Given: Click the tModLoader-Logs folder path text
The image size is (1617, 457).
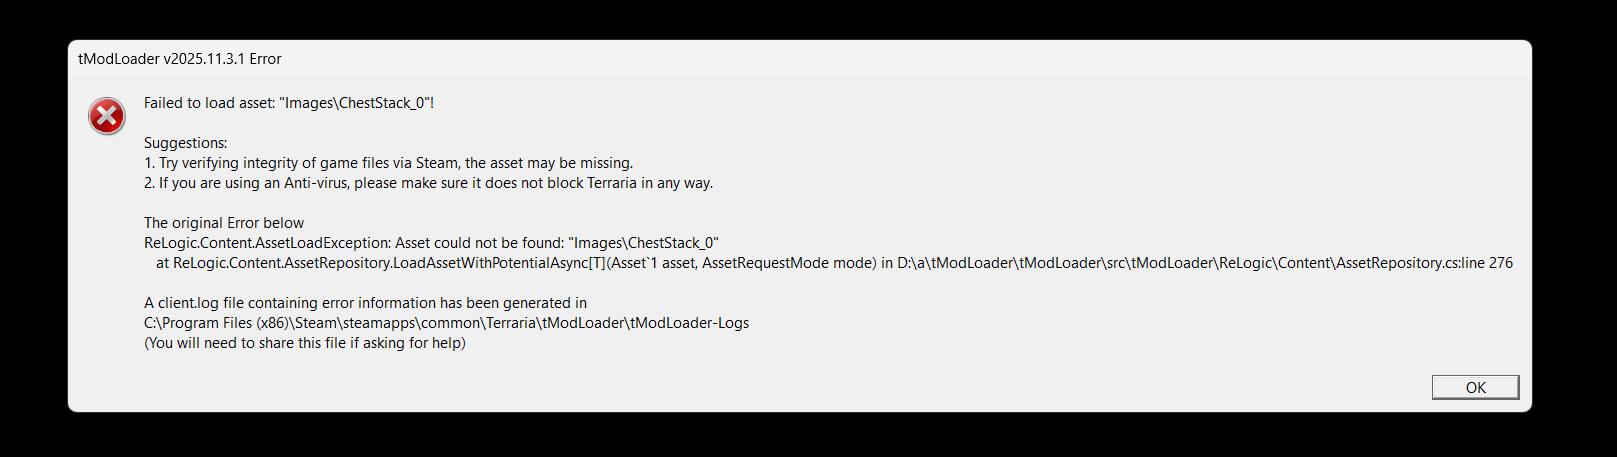Looking at the screenshot, I should click(446, 323).
